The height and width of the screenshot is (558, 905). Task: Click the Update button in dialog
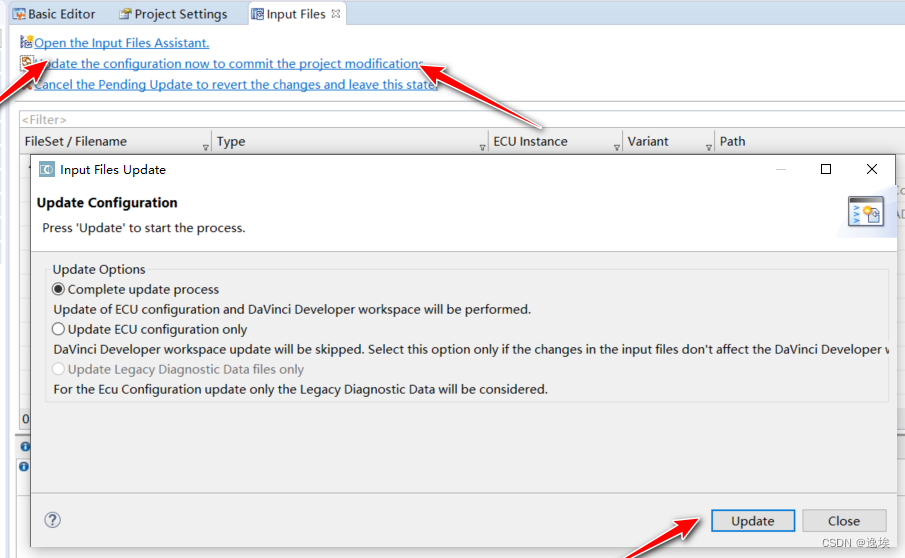[x=753, y=520]
